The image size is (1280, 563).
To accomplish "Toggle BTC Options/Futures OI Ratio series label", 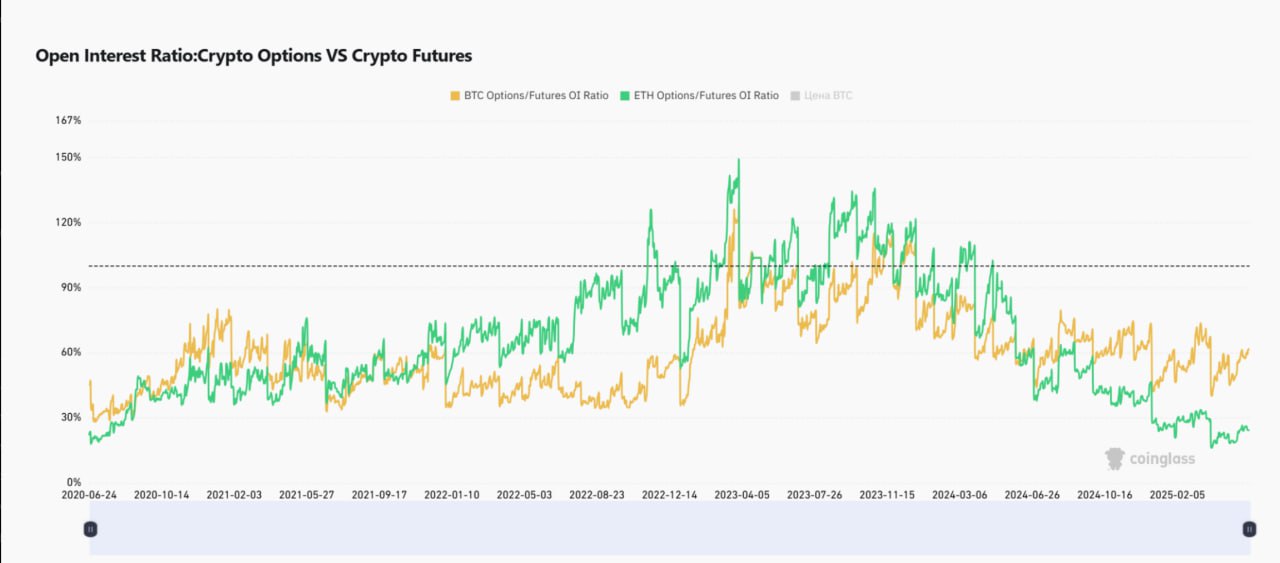I will (536, 96).
